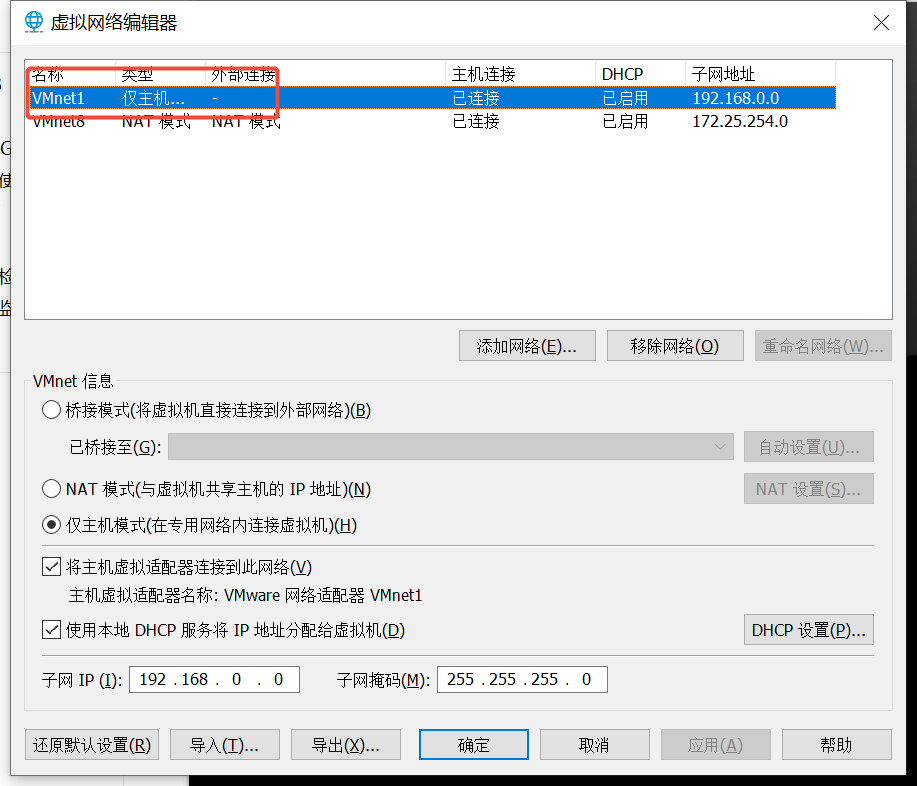Click the 导出(X)... button

346,744
